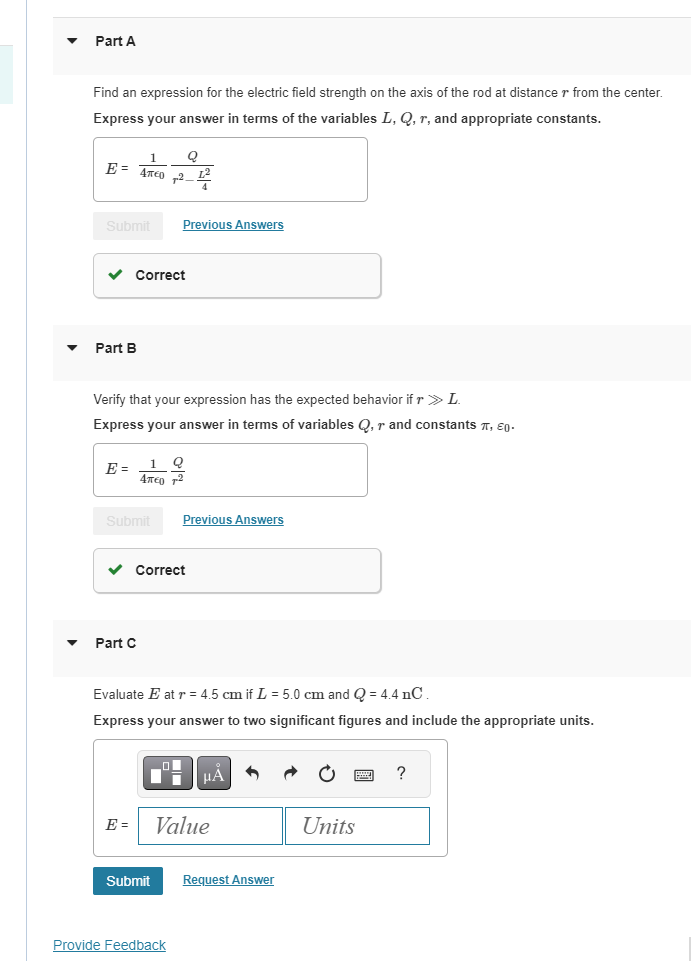Screen dimensions: 691x961
Task: Click the green checkmark in Part A
Action: 115,275
